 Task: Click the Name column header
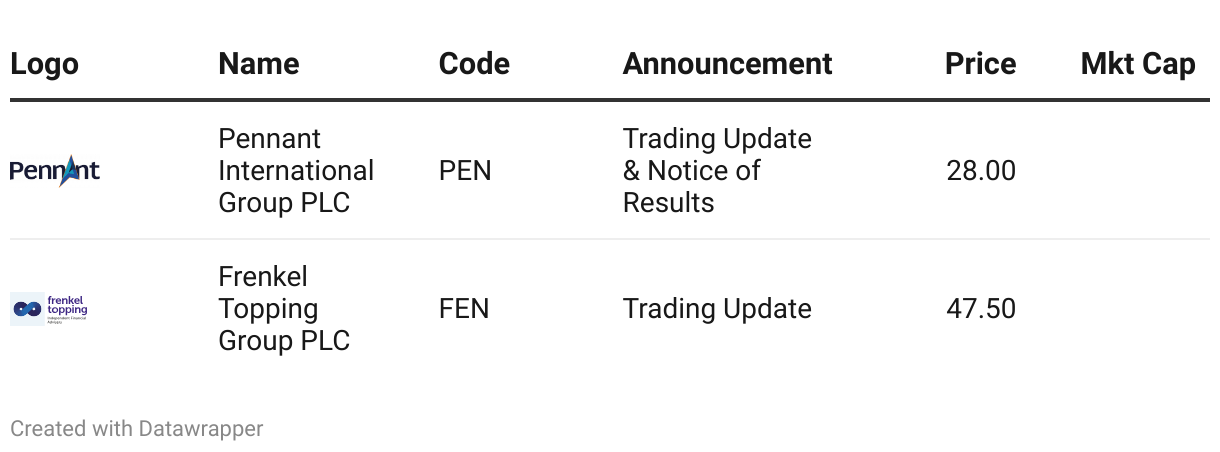[x=258, y=64]
